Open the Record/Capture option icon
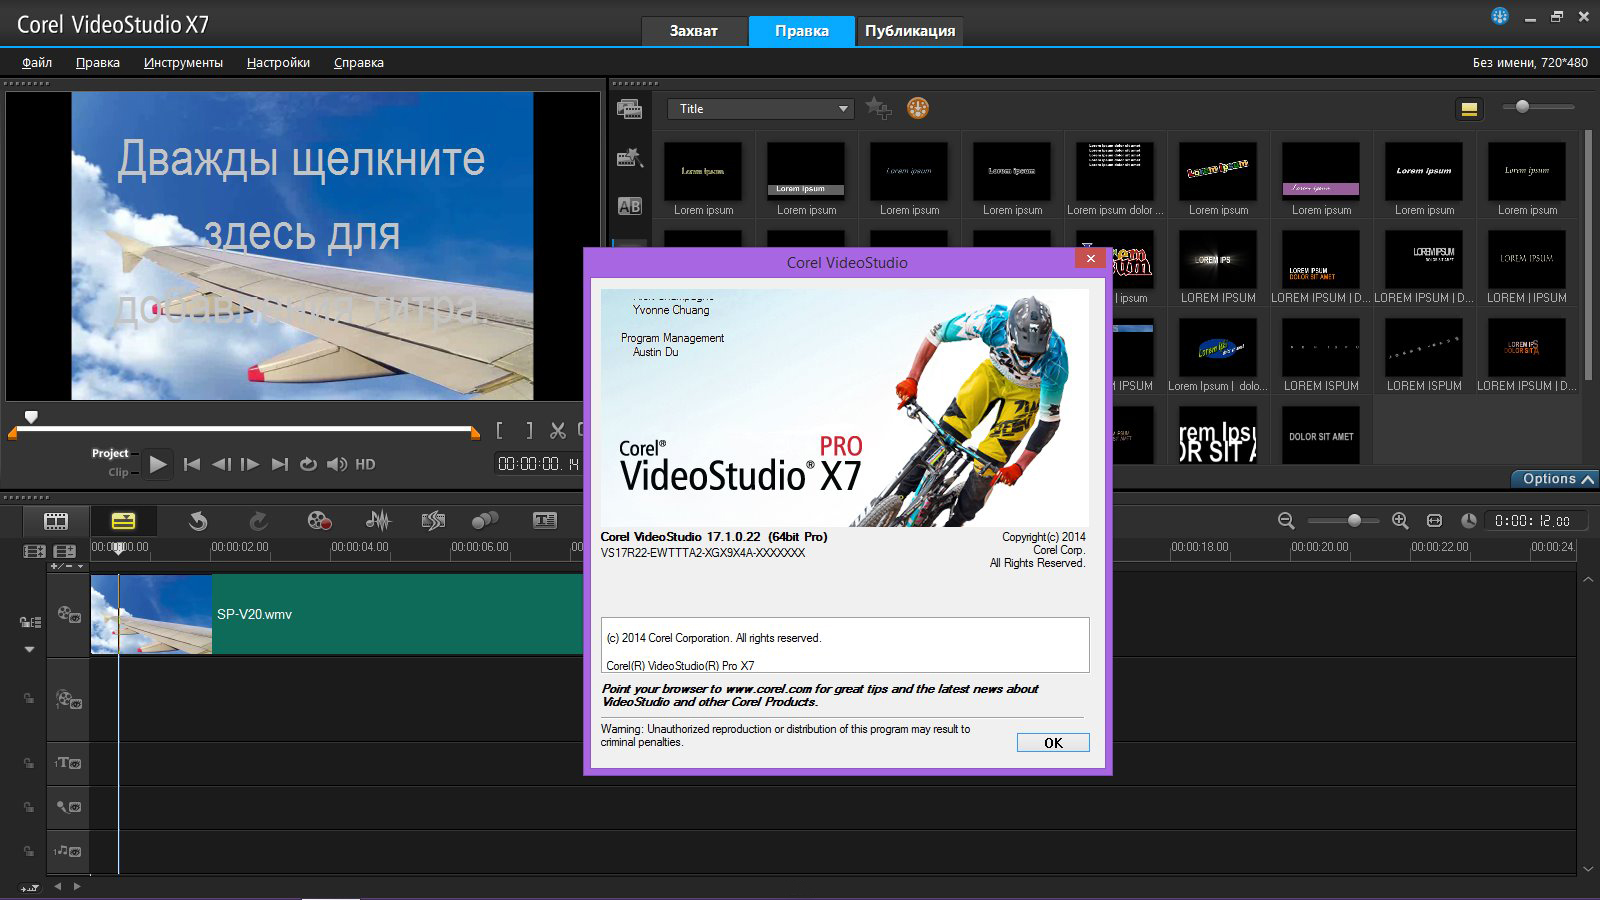The height and width of the screenshot is (900, 1600). tap(319, 521)
